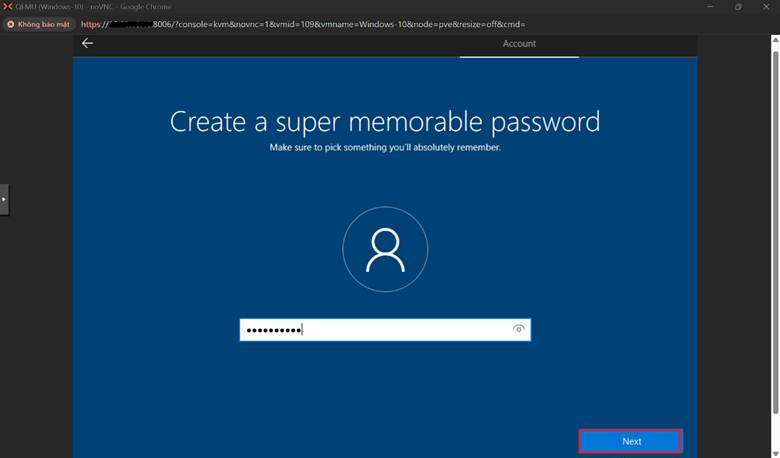Maximize the Chrome noVNC window

coord(738,7)
